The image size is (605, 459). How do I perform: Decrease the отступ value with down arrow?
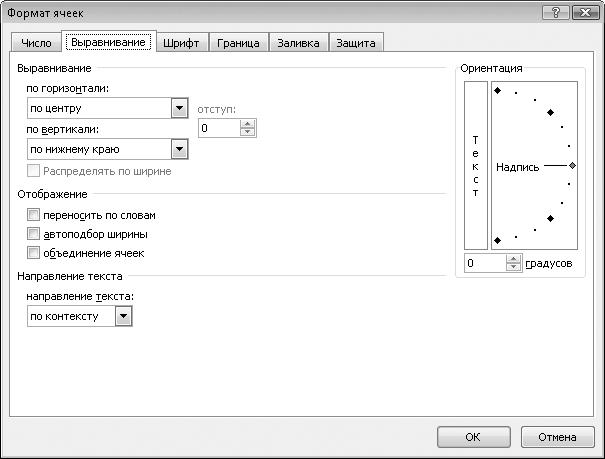point(249,133)
